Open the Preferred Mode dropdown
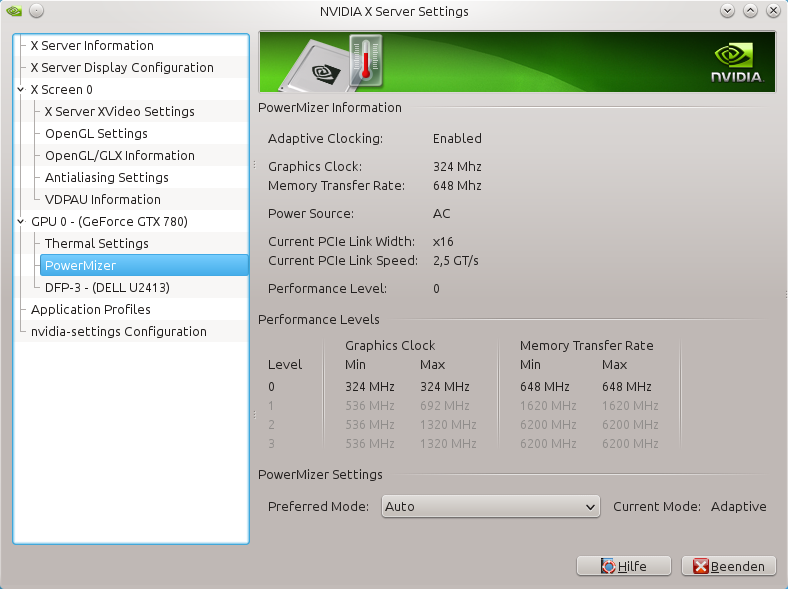788x589 pixels. coord(490,507)
